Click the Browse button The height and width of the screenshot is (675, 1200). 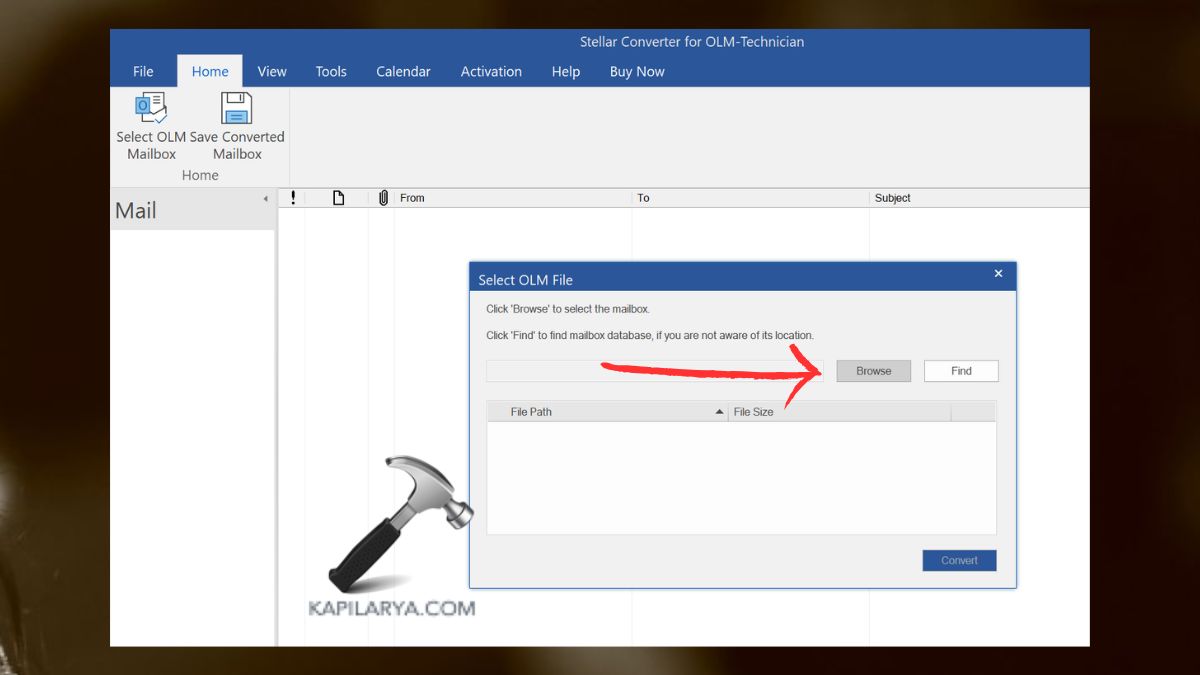(873, 370)
